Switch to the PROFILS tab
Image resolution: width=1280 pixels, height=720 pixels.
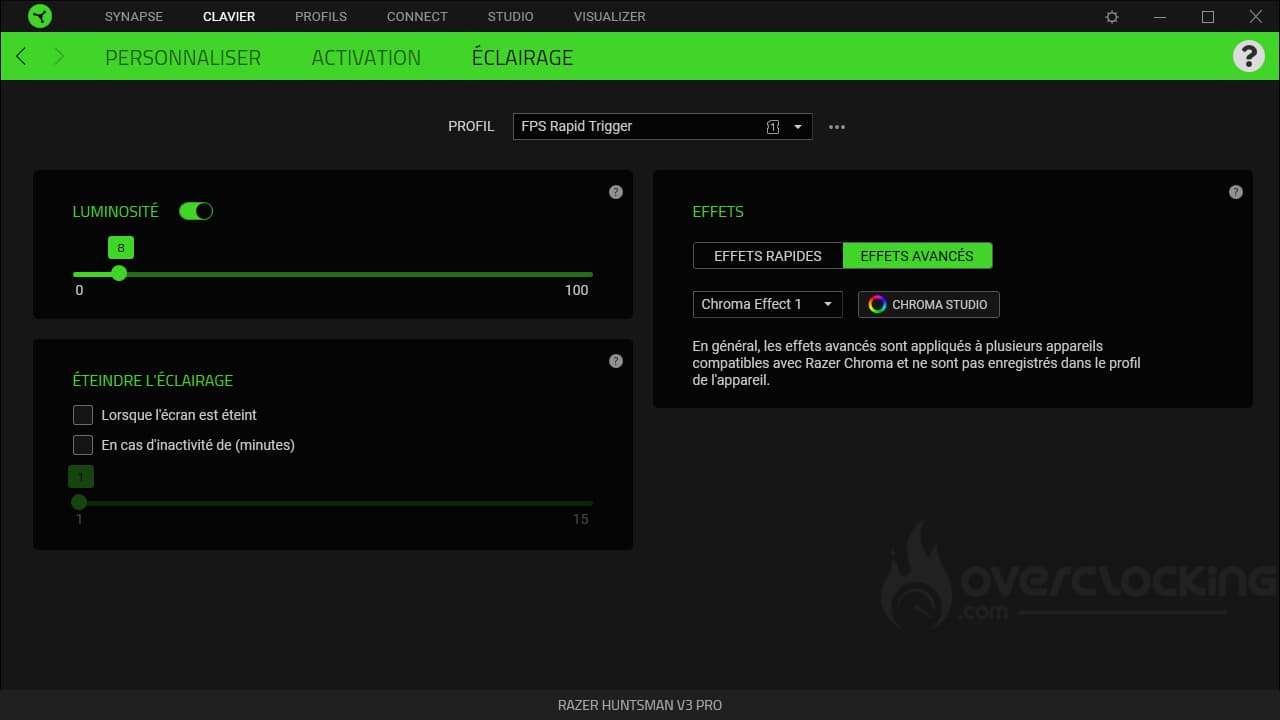click(321, 17)
